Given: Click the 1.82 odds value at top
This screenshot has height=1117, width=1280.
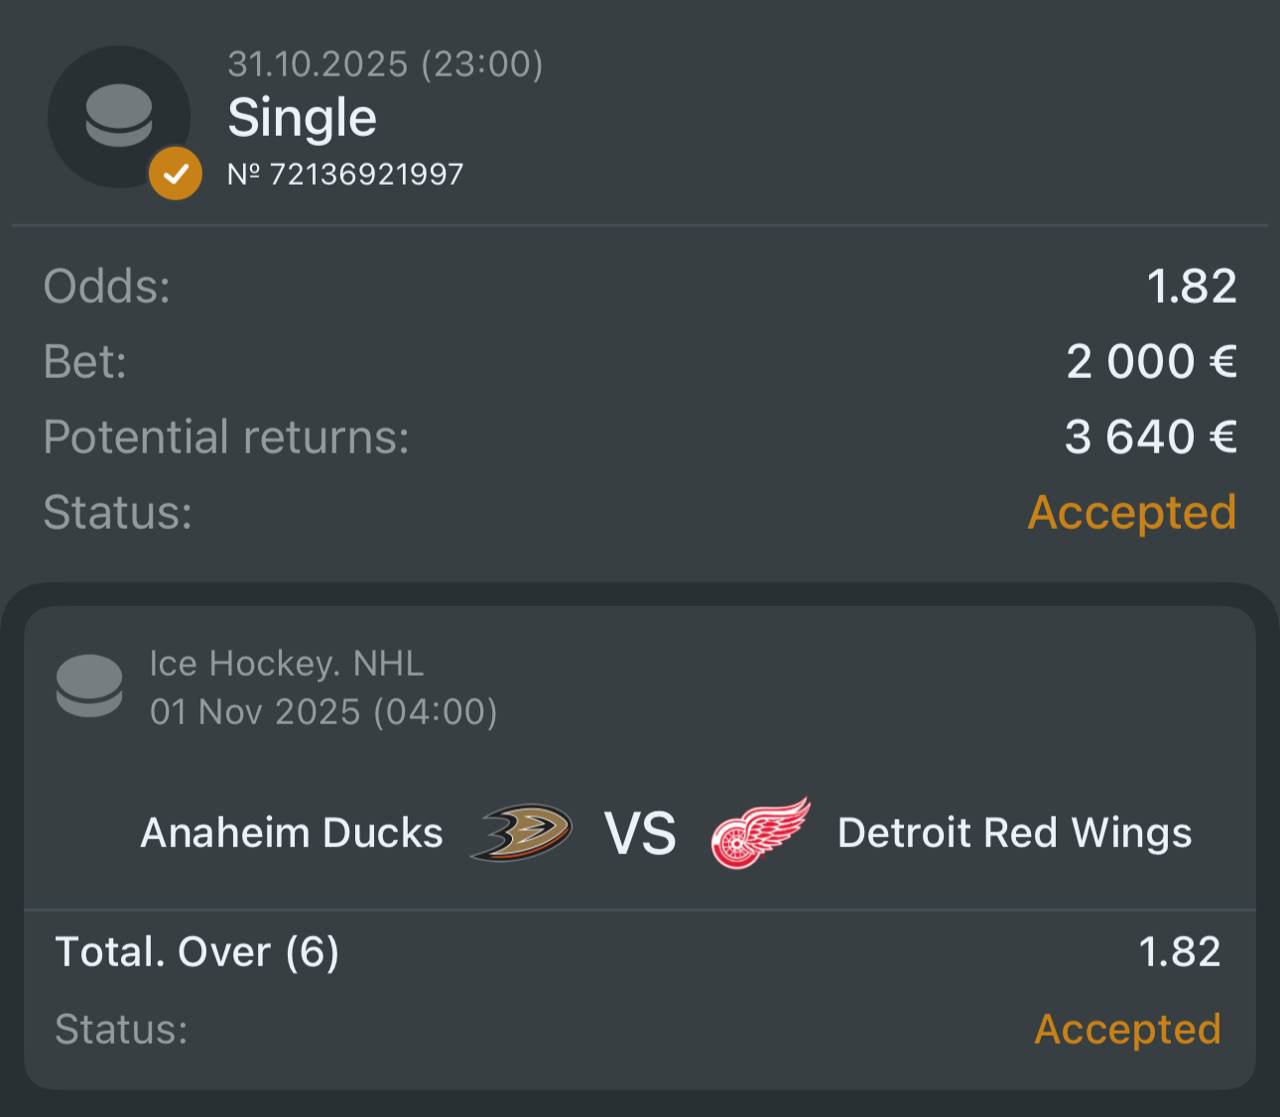Looking at the screenshot, I should pos(1191,286).
